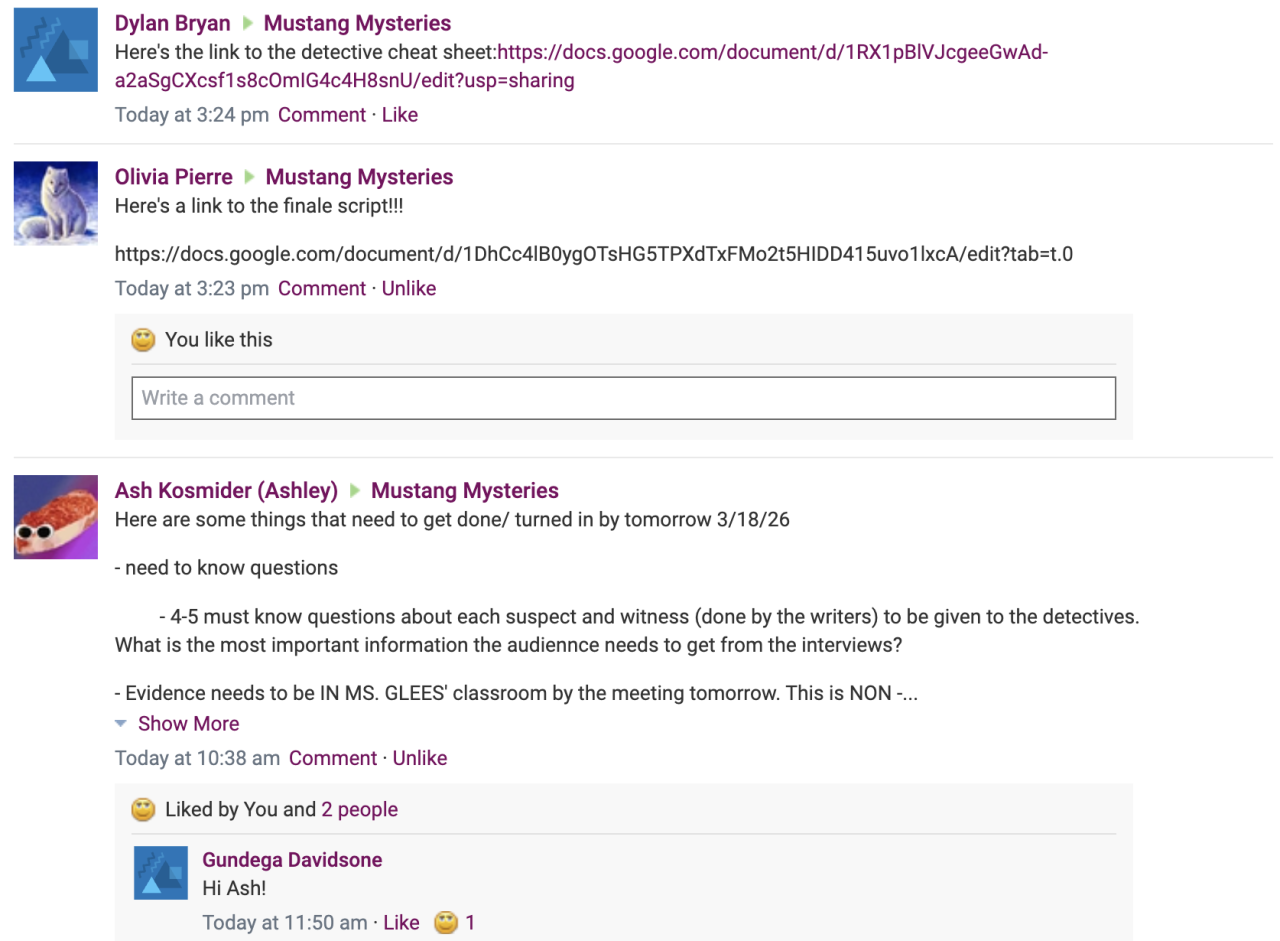Expand Ash's post with Show More
This screenshot has width=1280, height=941.
click(188, 724)
